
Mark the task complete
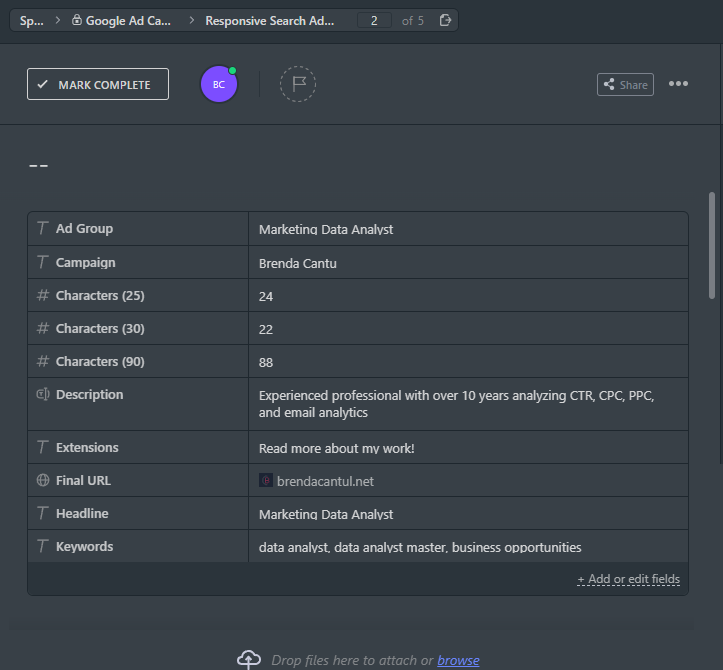98,84
